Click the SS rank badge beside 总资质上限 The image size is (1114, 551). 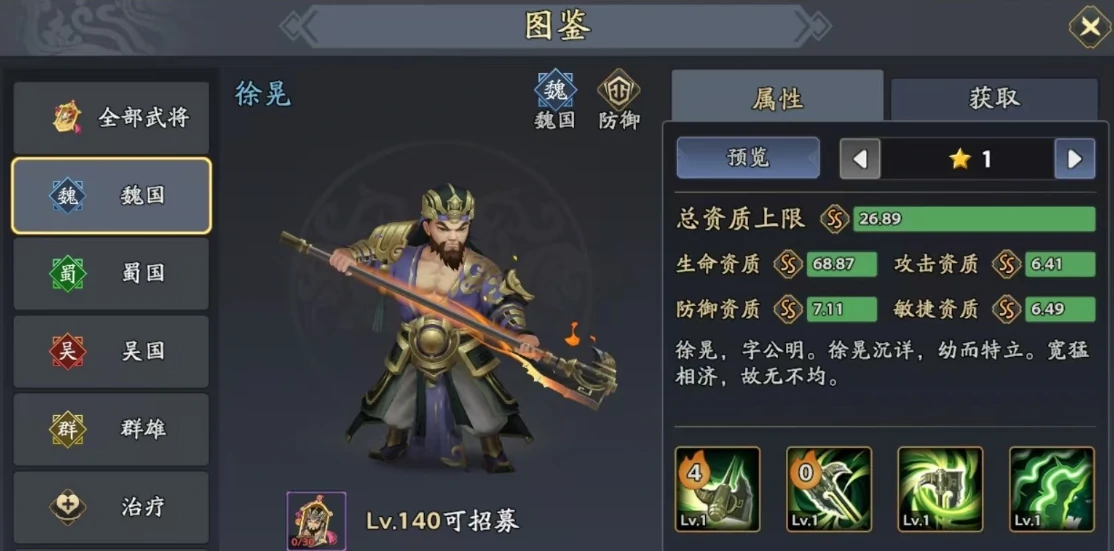[x=835, y=219]
